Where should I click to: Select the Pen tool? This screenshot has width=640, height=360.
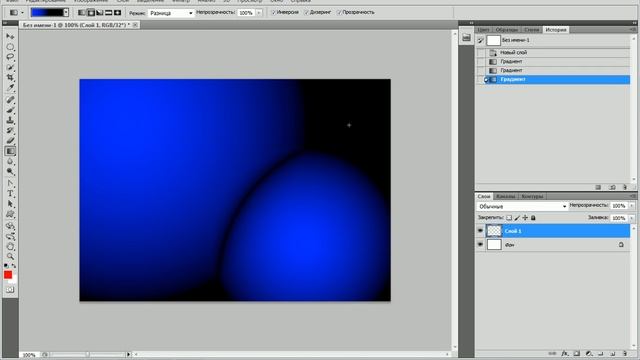pyautogui.click(x=10, y=183)
